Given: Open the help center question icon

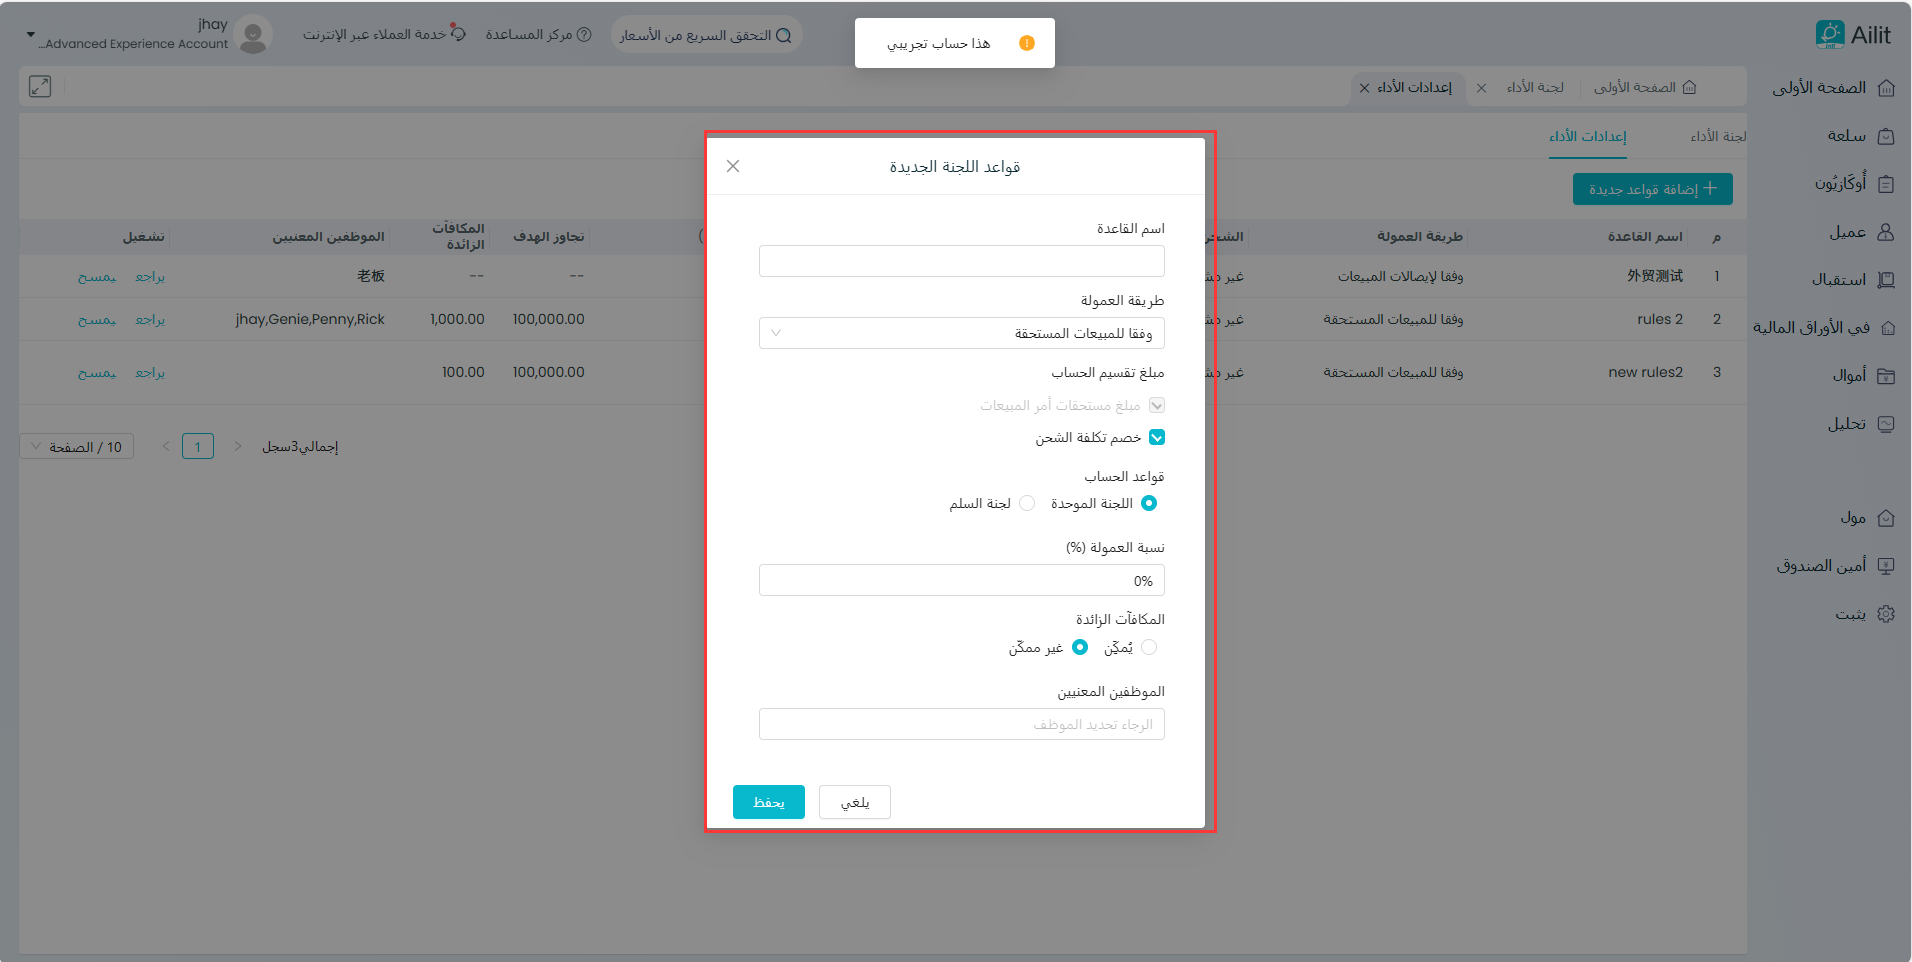Looking at the screenshot, I should click(x=585, y=35).
